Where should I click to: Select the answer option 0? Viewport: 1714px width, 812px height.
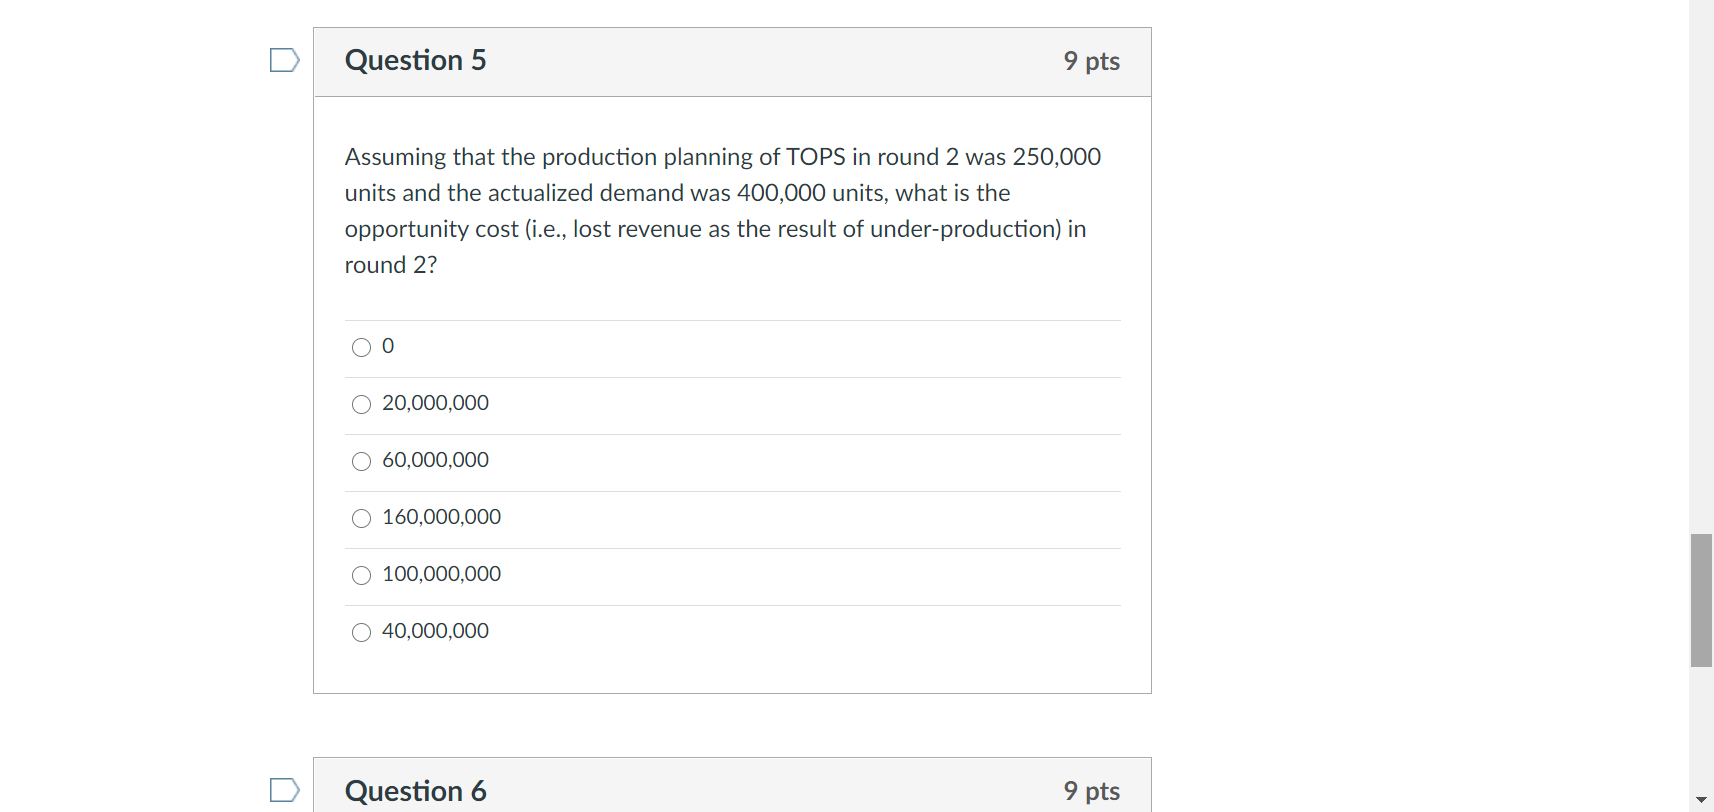point(361,347)
